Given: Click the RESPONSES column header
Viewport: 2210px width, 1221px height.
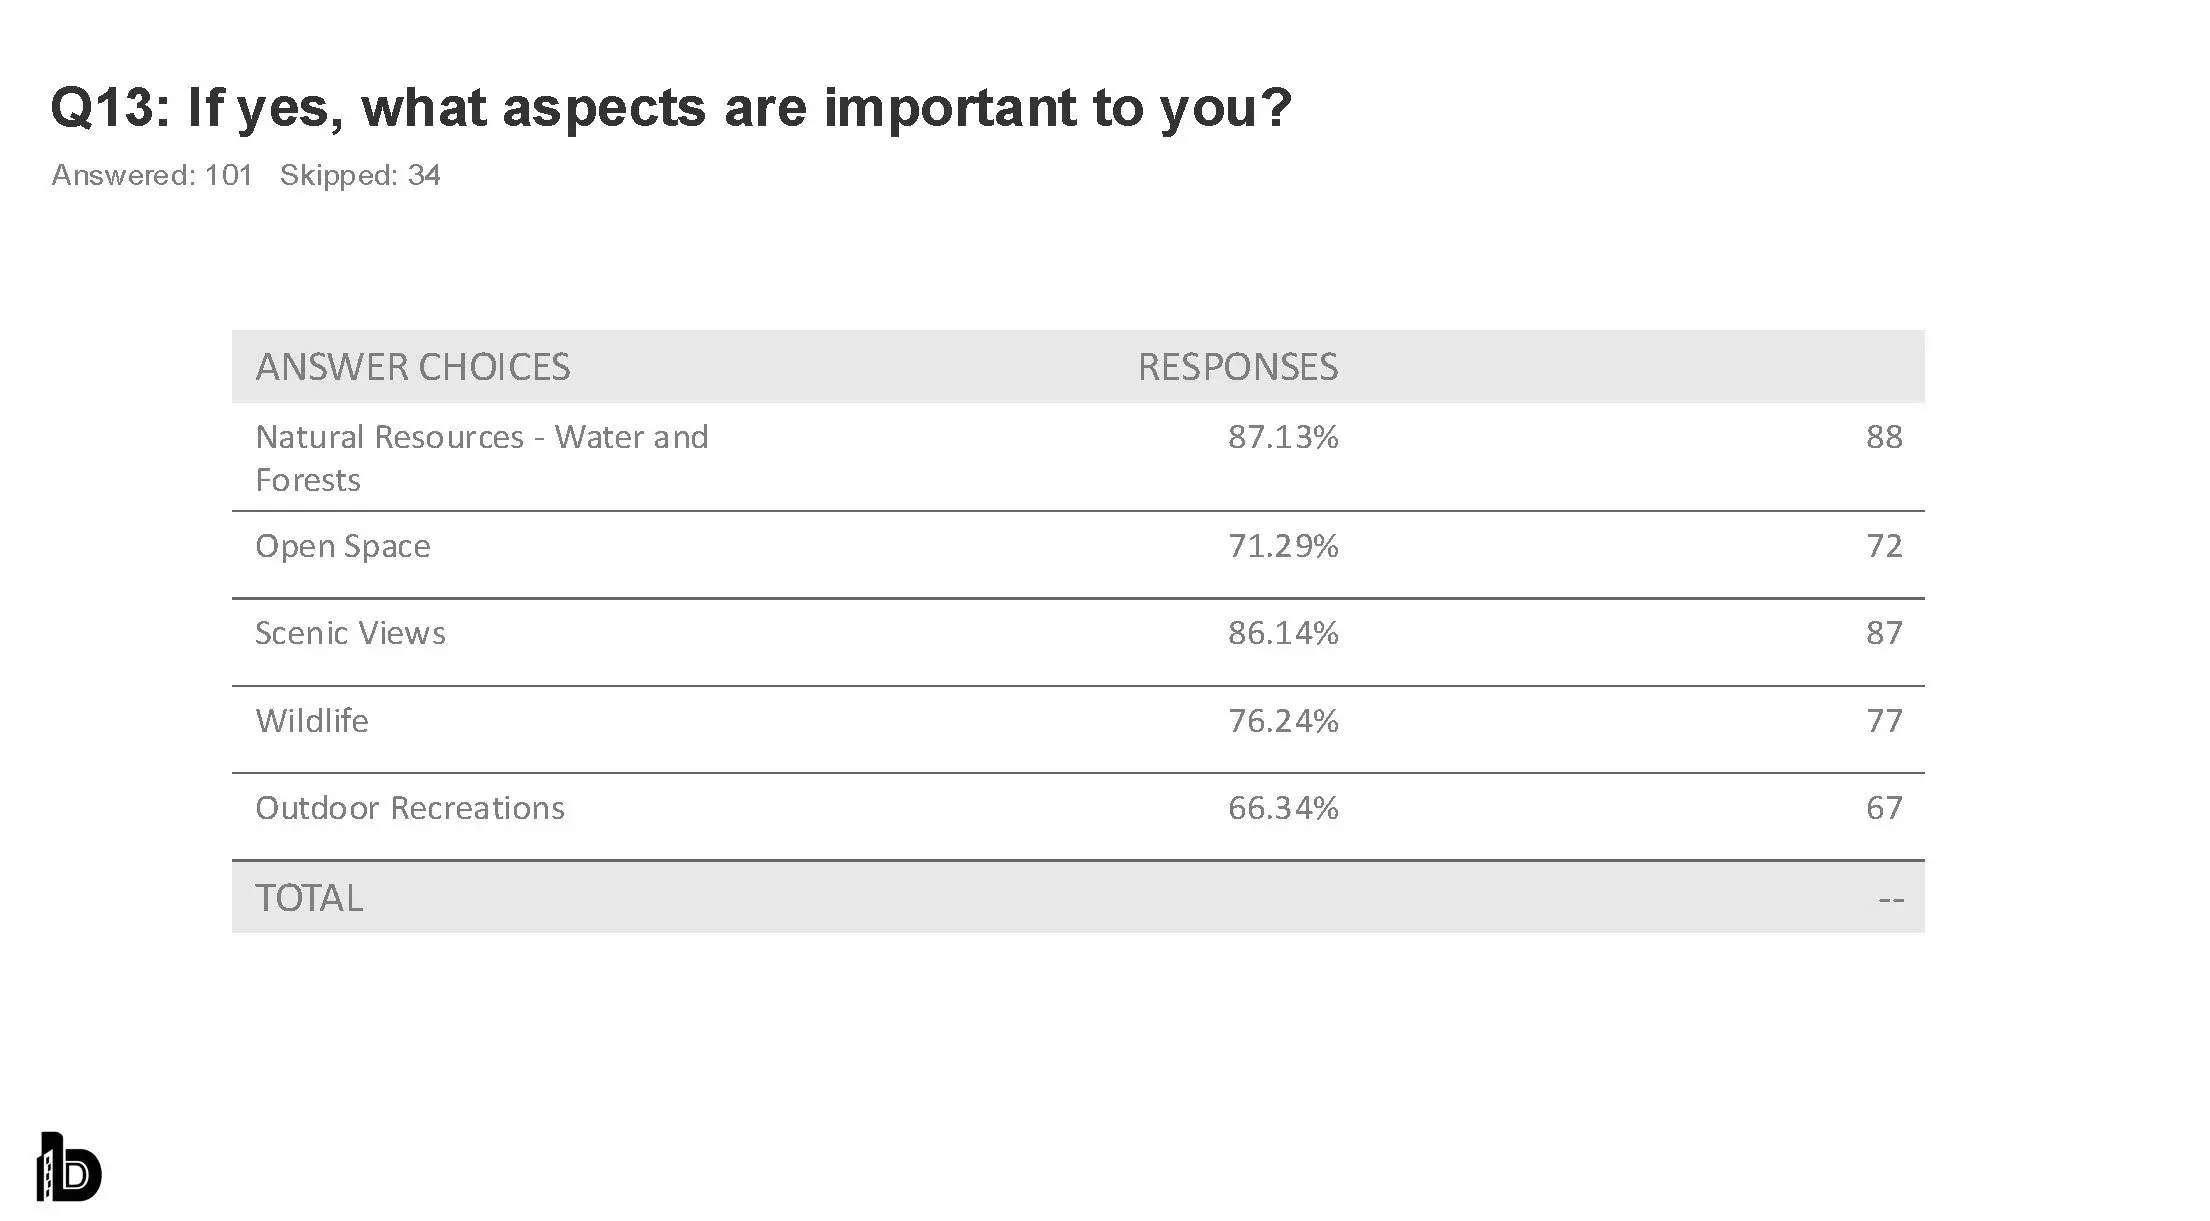Looking at the screenshot, I should coord(1237,367).
